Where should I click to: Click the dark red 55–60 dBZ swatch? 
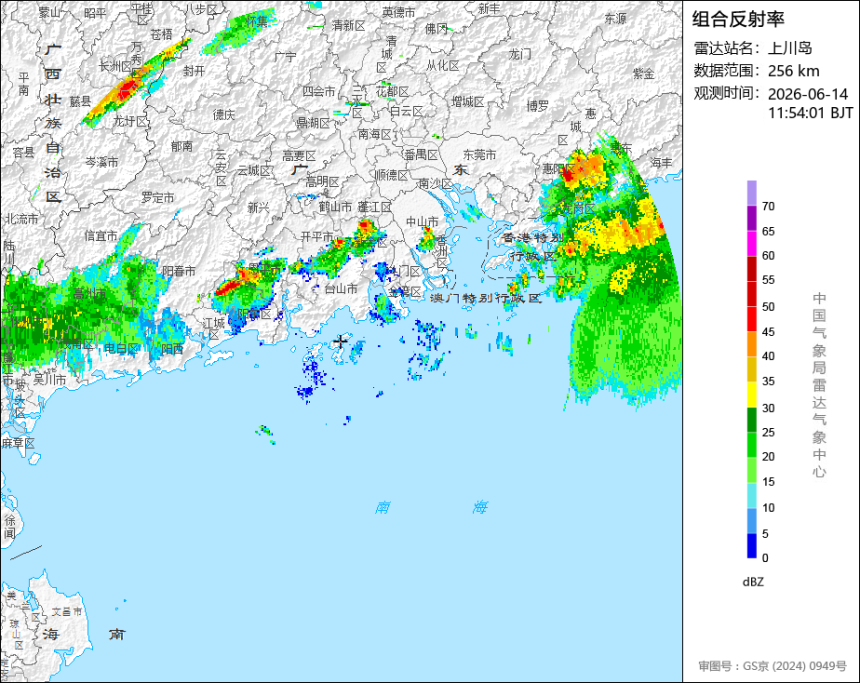pos(751,269)
